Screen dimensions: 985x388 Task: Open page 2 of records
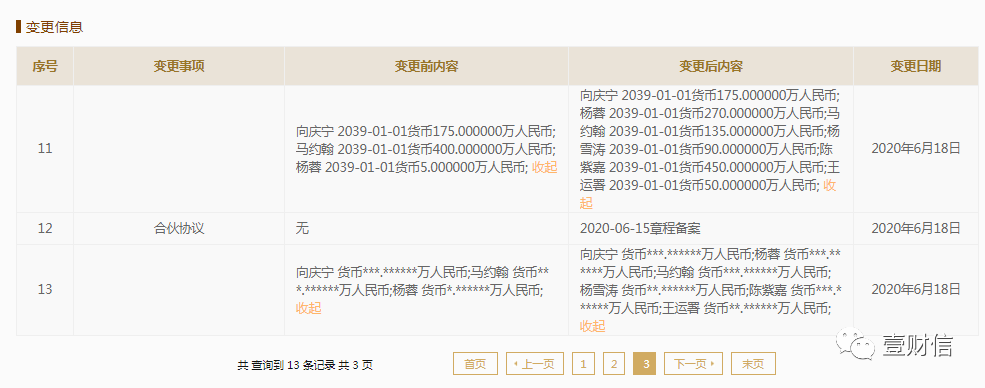(x=614, y=364)
